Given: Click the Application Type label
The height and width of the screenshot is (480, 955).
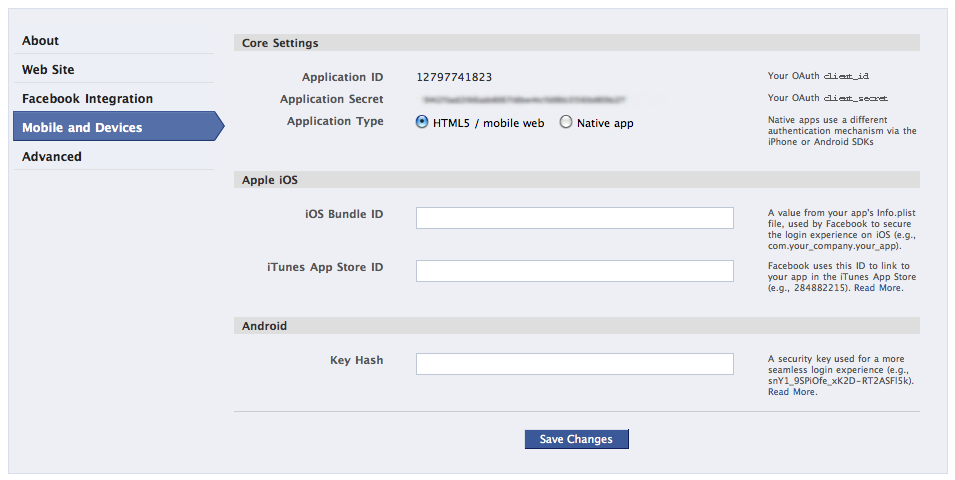Looking at the screenshot, I should (335, 121).
